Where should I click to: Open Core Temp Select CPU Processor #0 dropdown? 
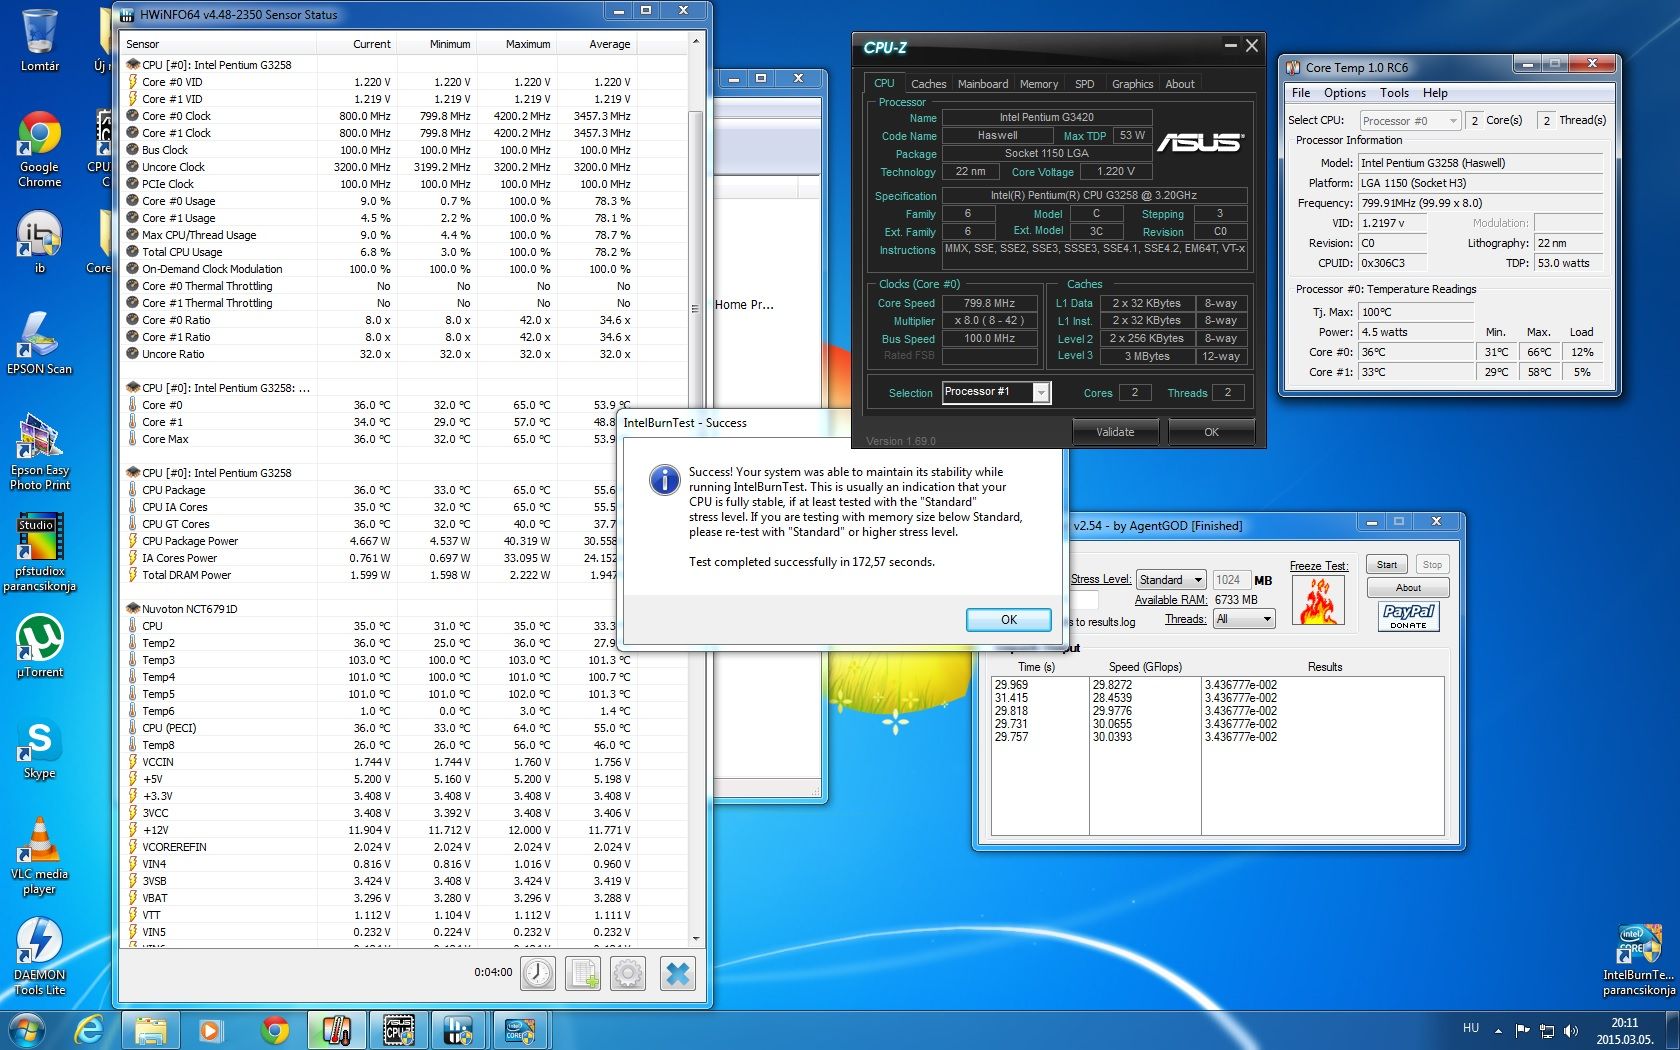pyautogui.click(x=1410, y=120)
